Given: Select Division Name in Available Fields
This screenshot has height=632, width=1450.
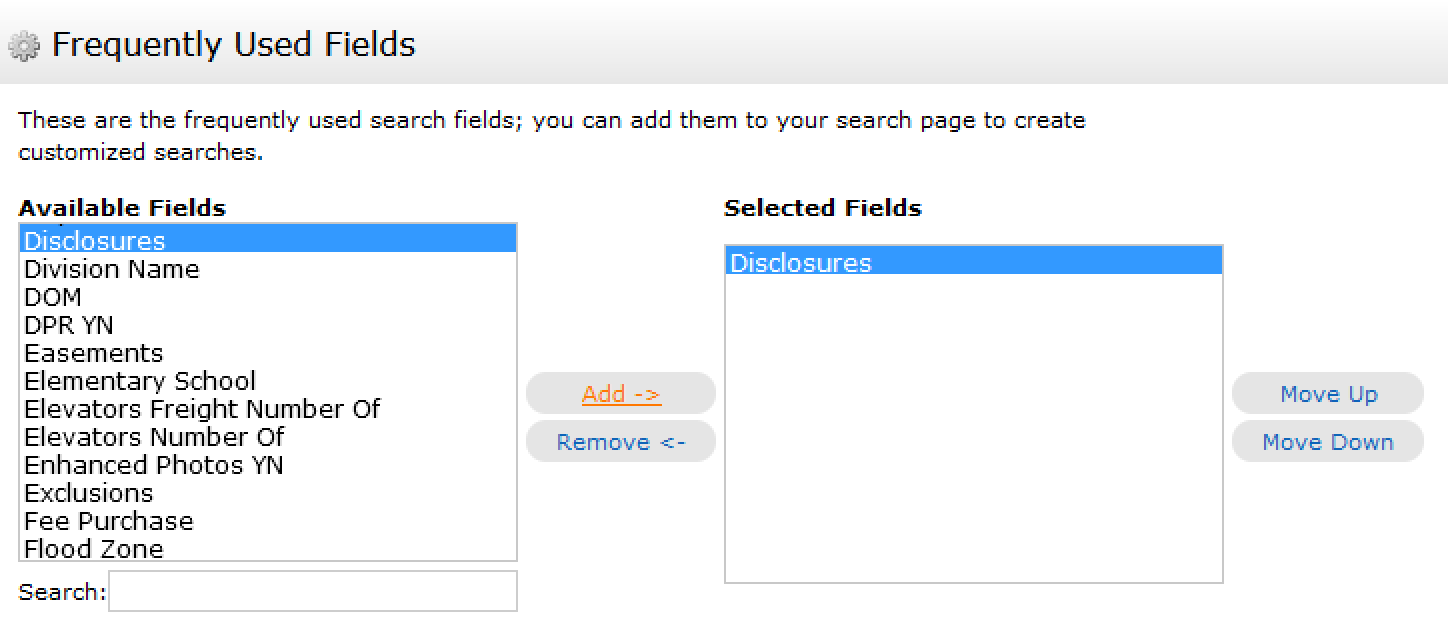Looking at the screenshot, I should [x=268, y=269].
